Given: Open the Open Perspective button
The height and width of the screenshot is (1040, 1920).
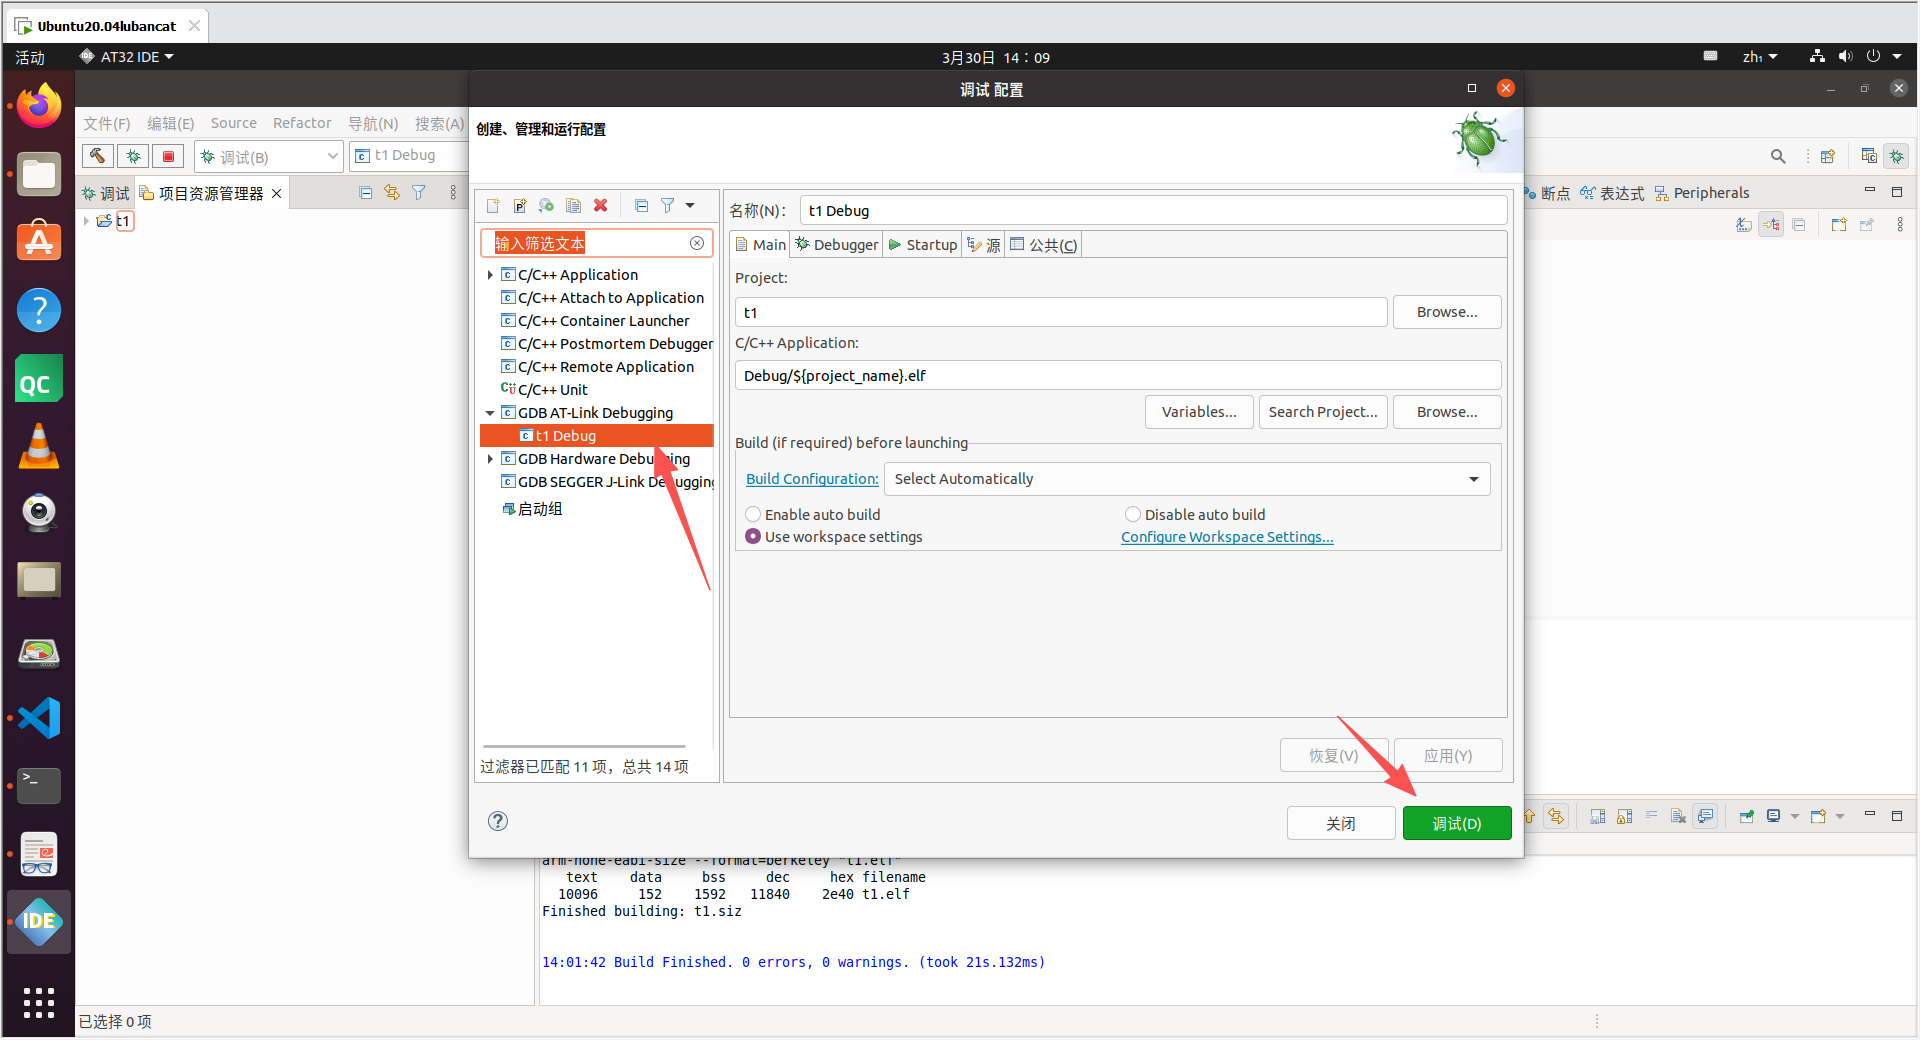Looking at the screenshot, I should (x=1828, y=156).
